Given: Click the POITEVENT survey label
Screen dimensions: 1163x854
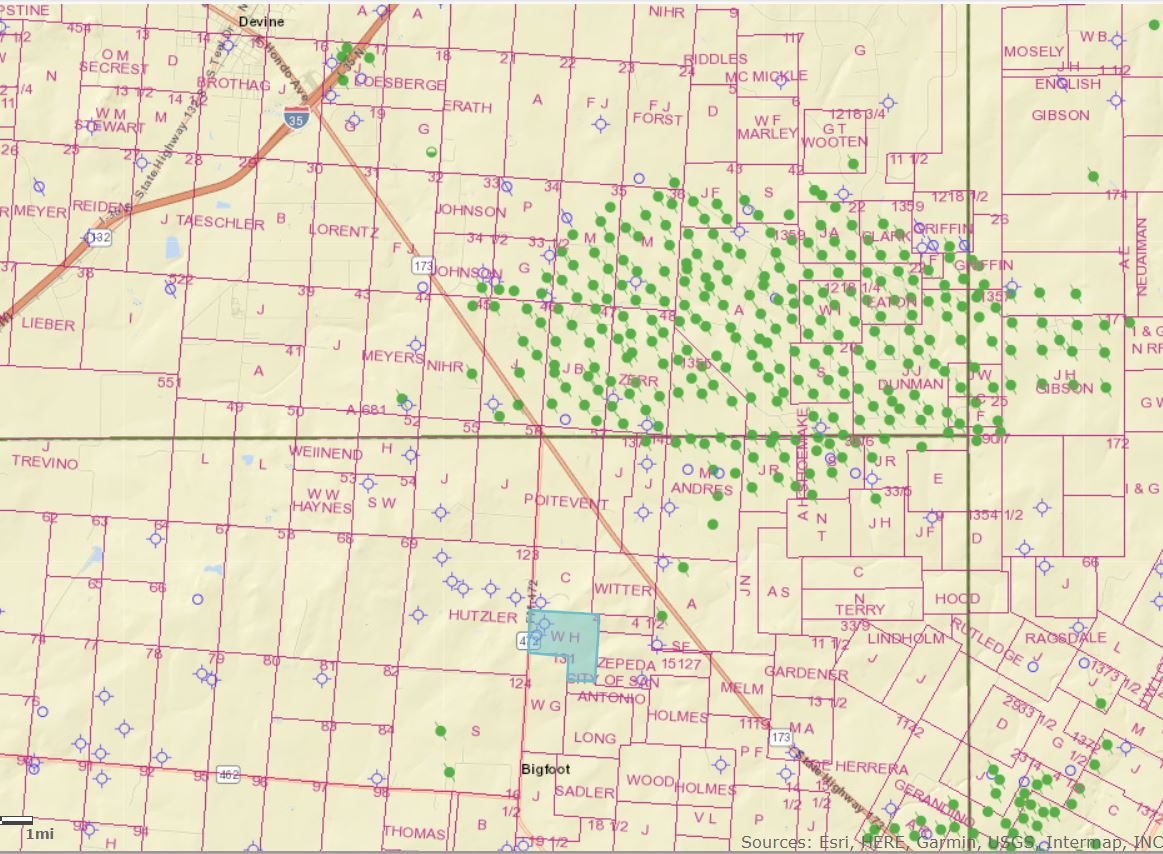Looking at the screenshot, I should [565, 503].
